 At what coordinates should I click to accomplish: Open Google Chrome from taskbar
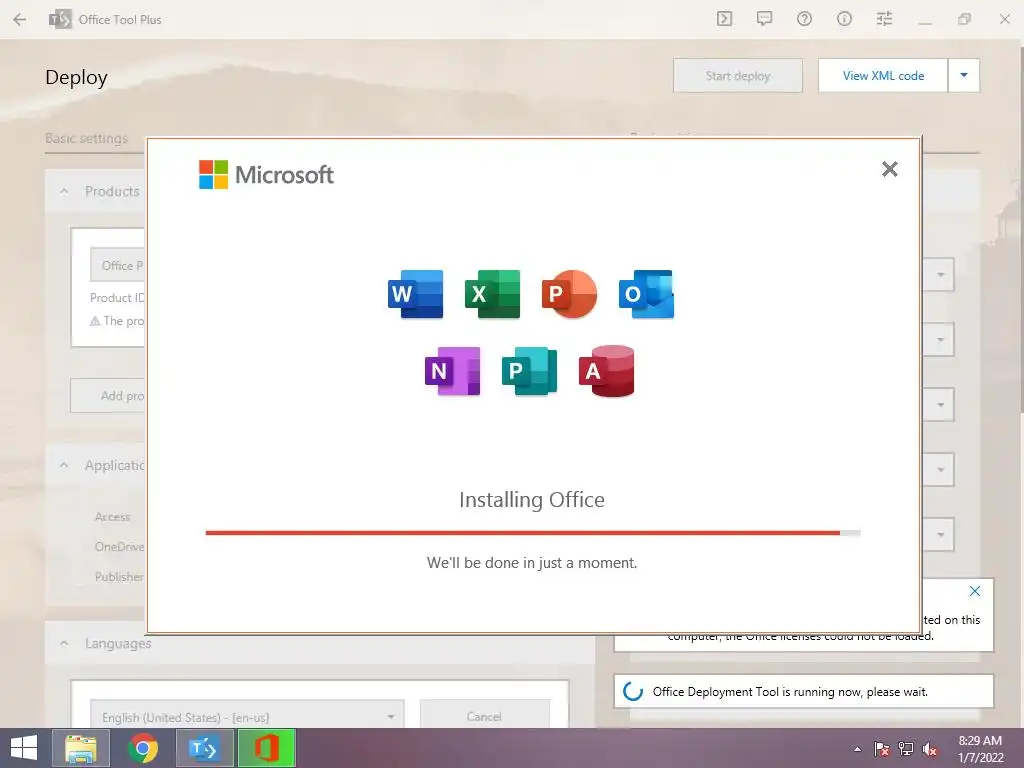pos(142,748)
